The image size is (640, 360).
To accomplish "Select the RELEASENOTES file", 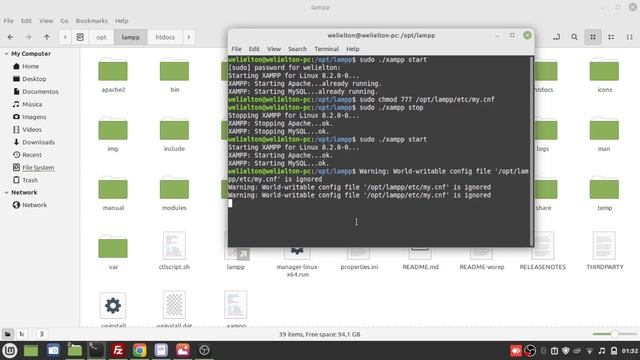I will (543, 251).
